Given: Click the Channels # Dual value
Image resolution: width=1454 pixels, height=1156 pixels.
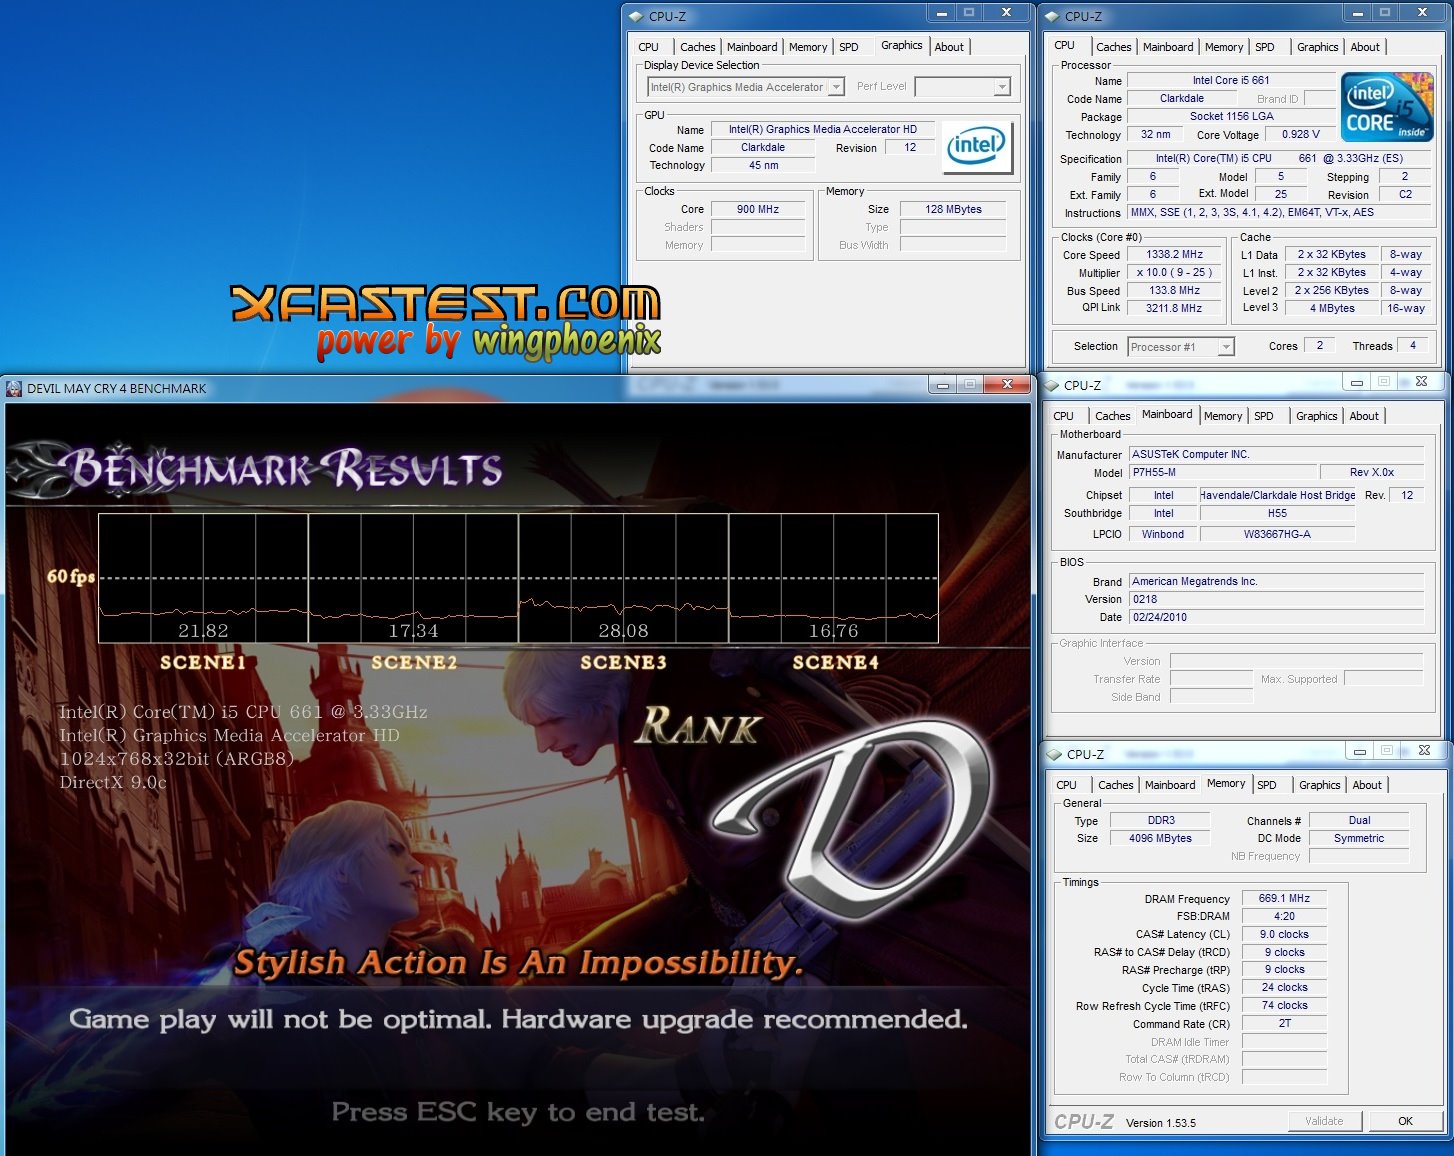Looking at the screenshot, I should [1359, 820].
